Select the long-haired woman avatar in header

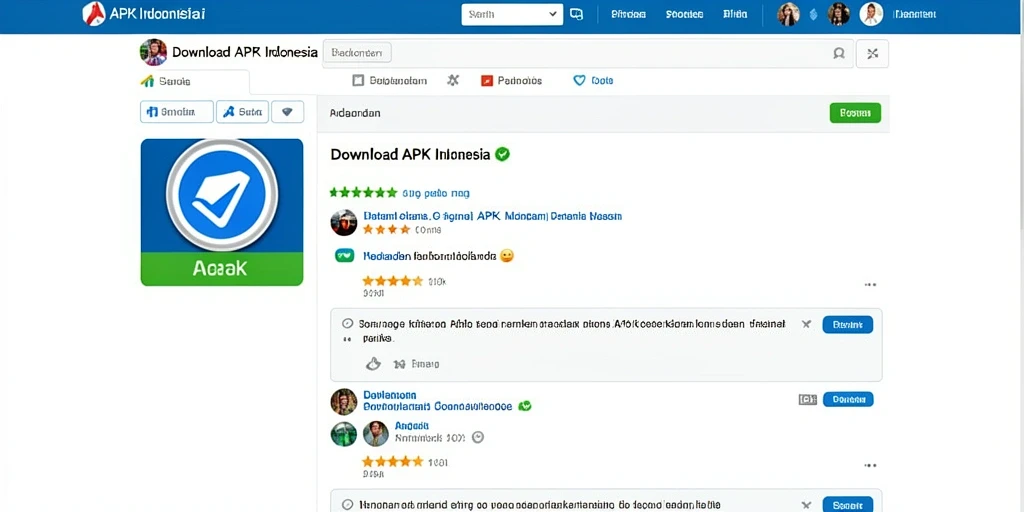coord(788,14)
